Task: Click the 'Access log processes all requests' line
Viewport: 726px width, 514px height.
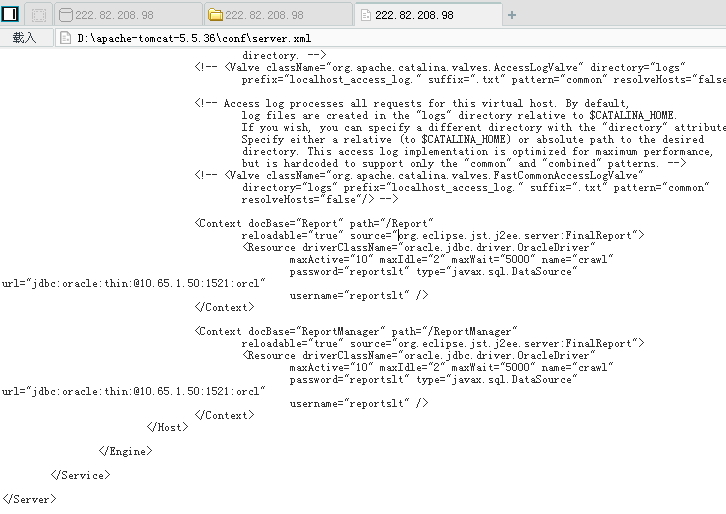Action: 412,103
